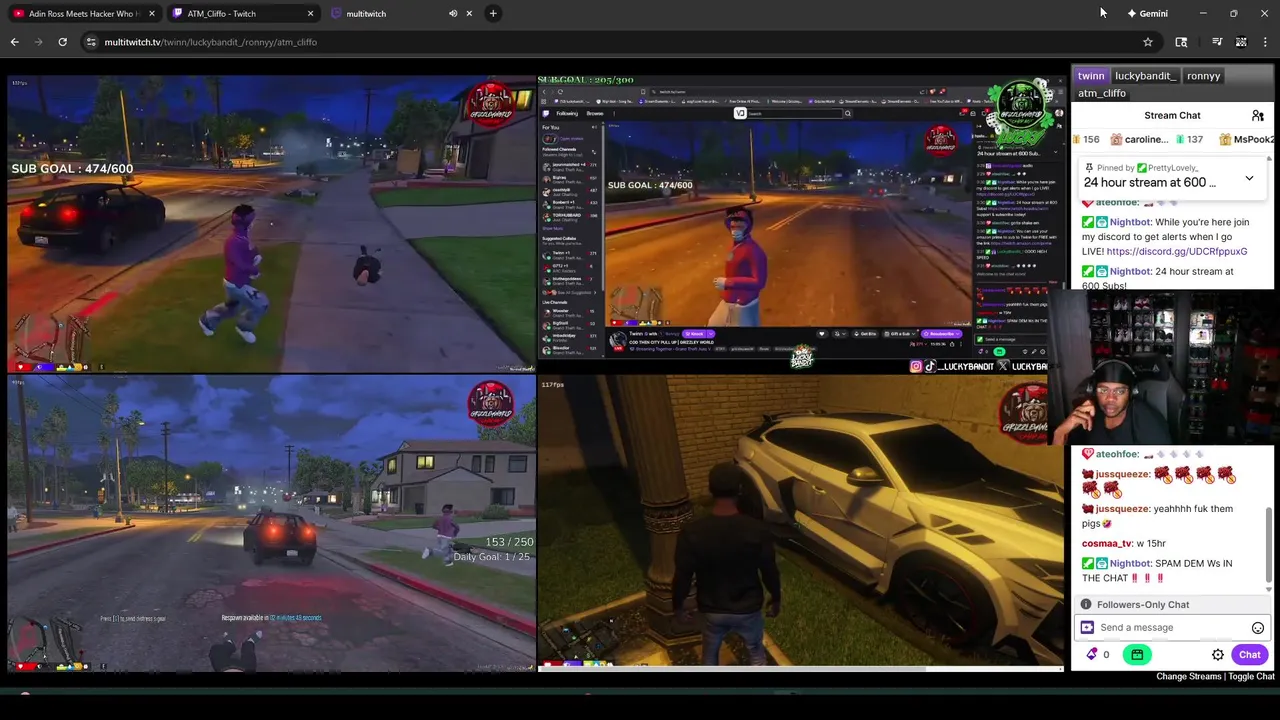Click the Power-ups icon inside message box

click(1087, 628)
